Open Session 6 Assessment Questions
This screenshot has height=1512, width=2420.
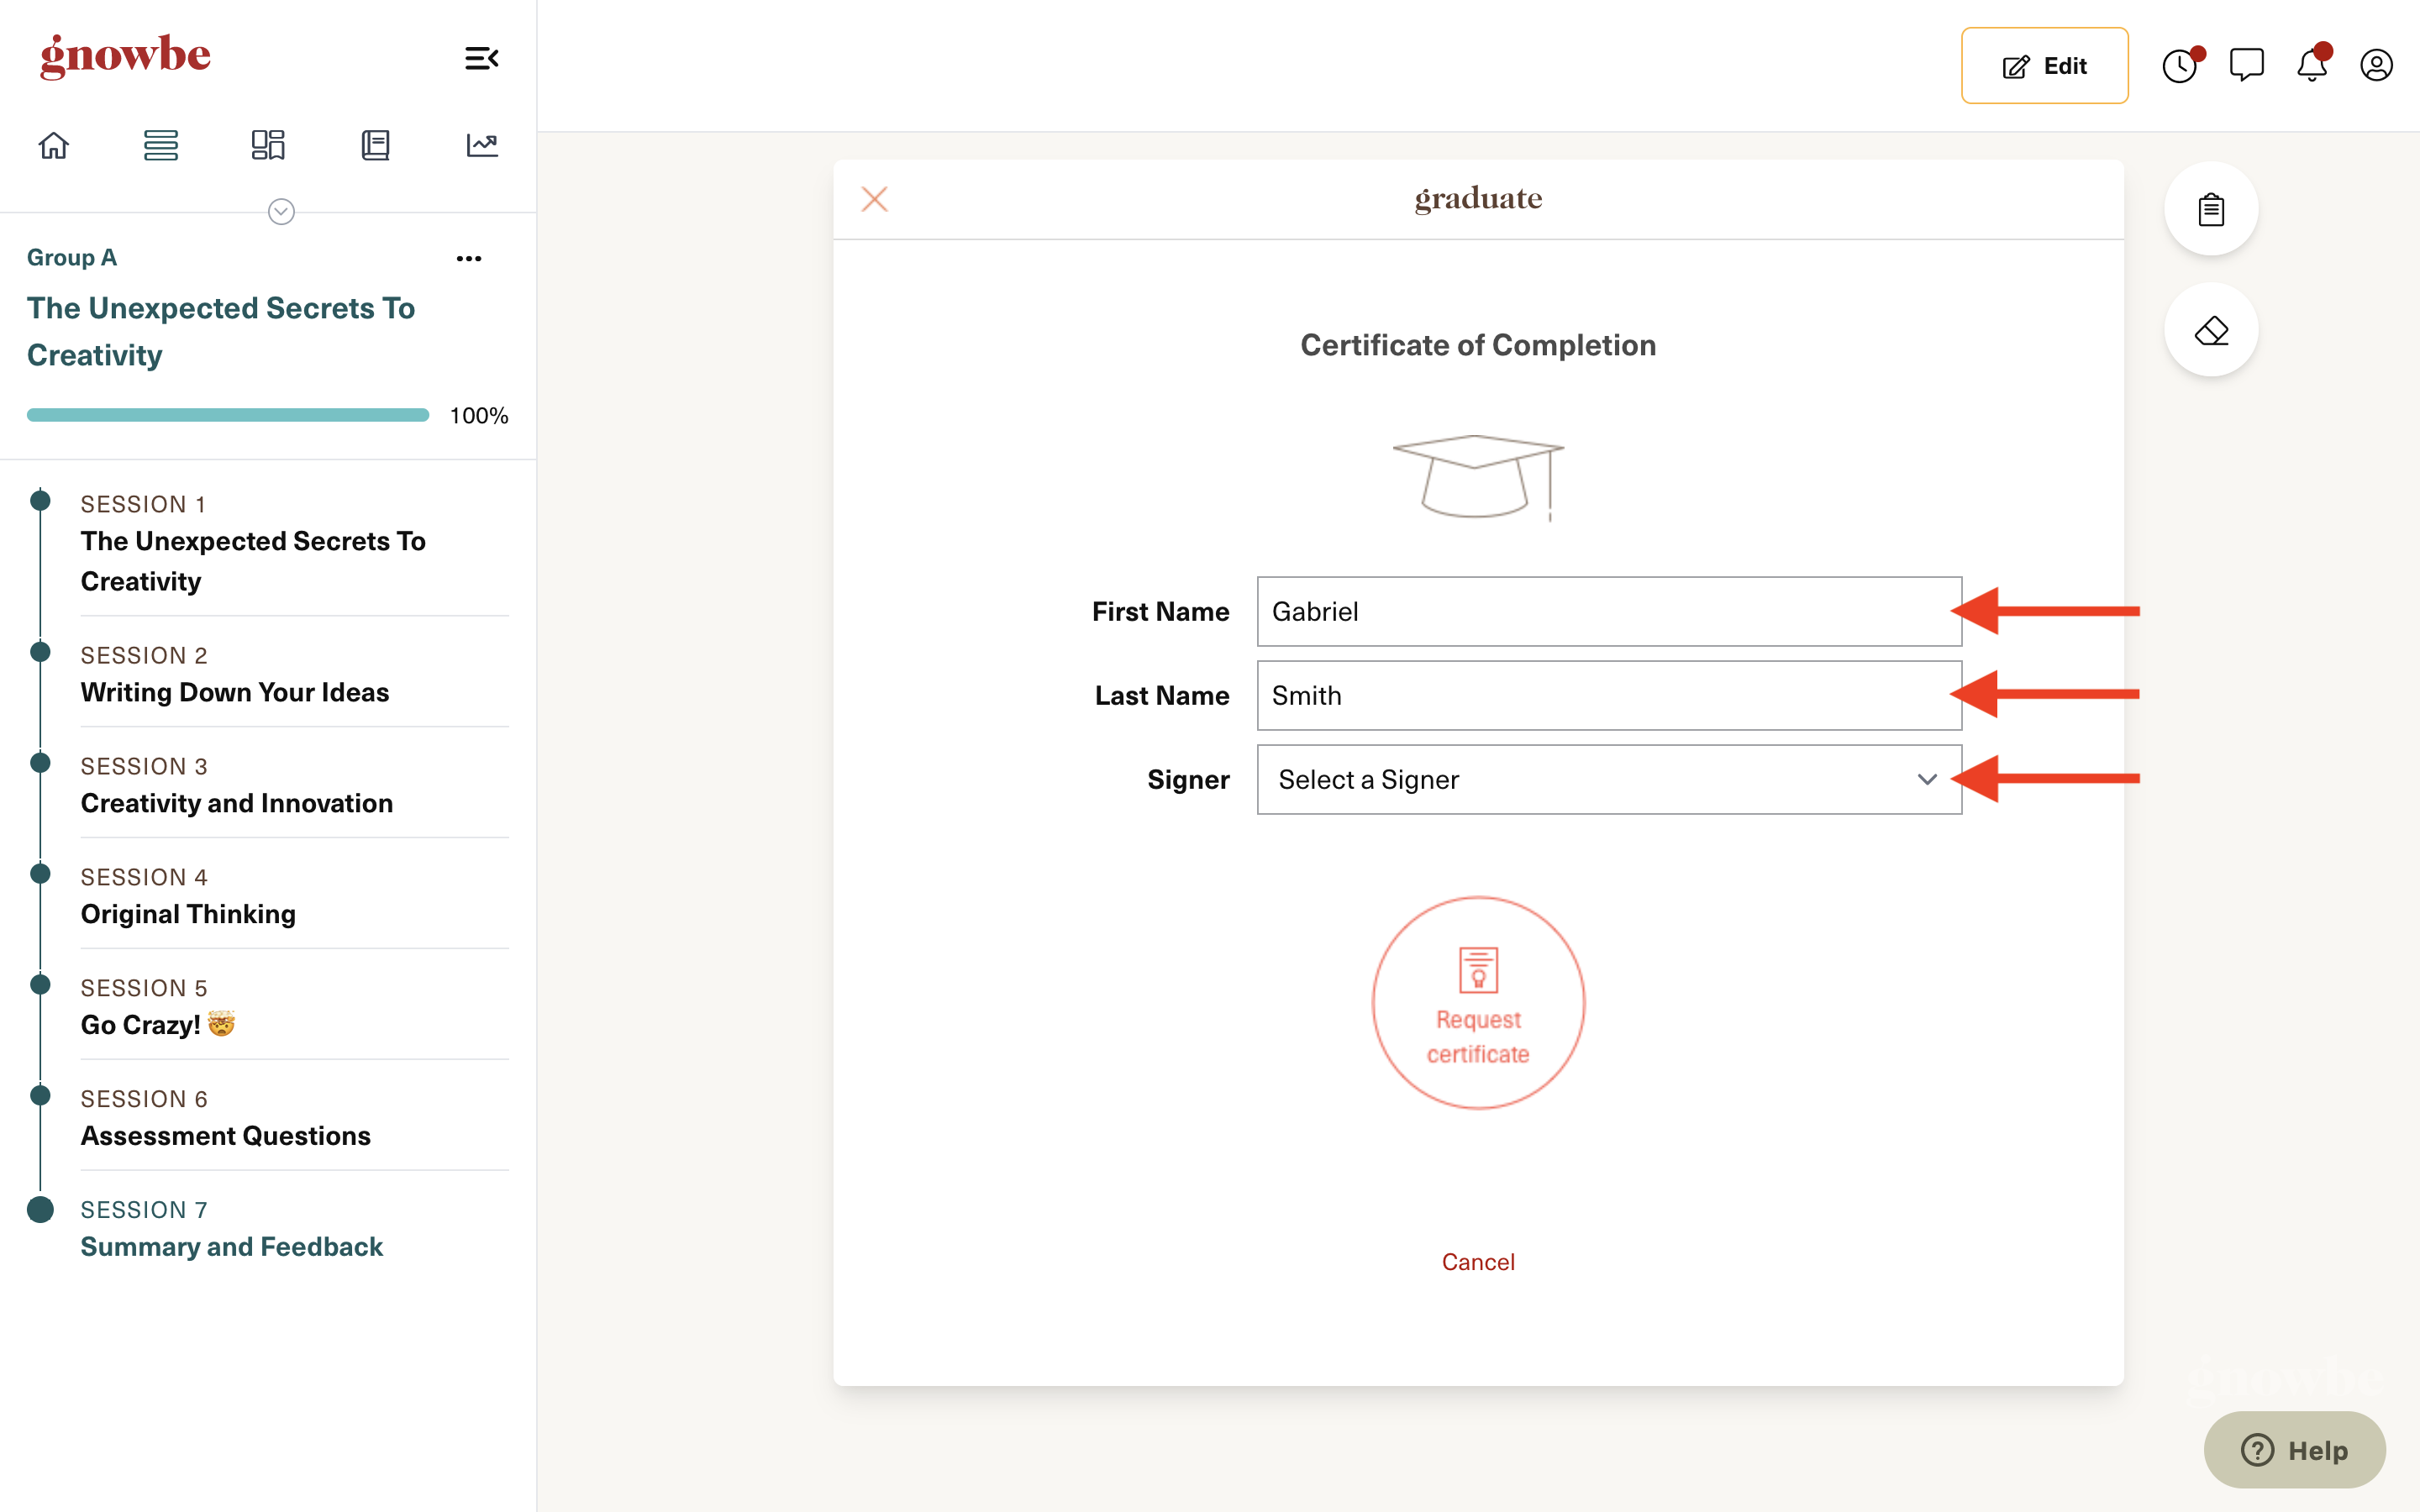click(294, 1119)
